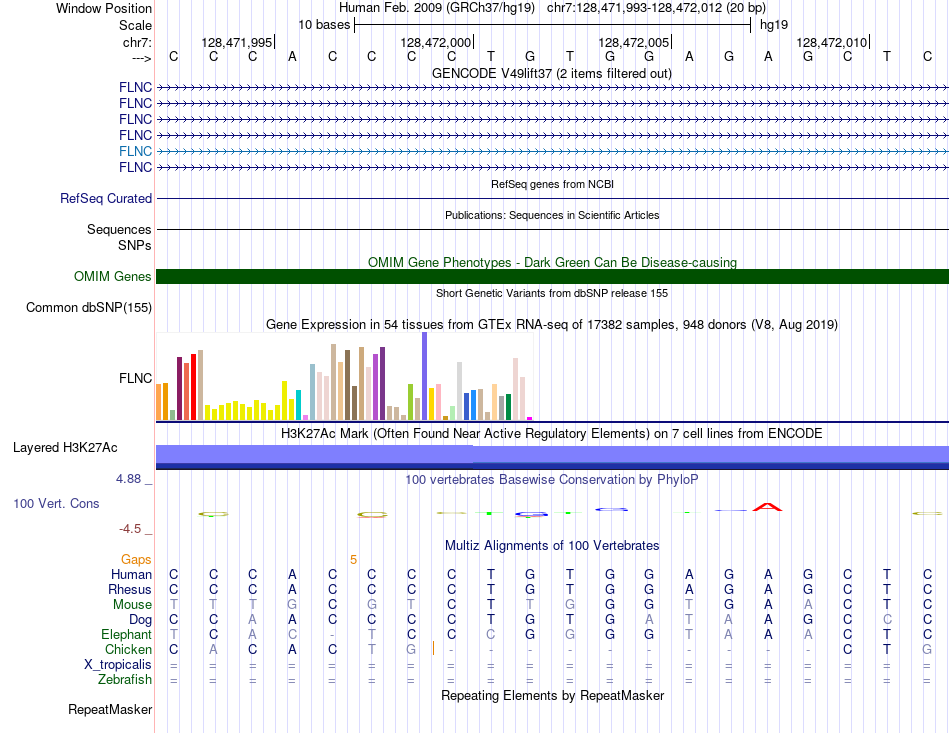Image resolution: width=950 pixels, height=733 pixels.
Task: Click the -4.5 PhyloP lower limit value
Action: pos(130,529)
